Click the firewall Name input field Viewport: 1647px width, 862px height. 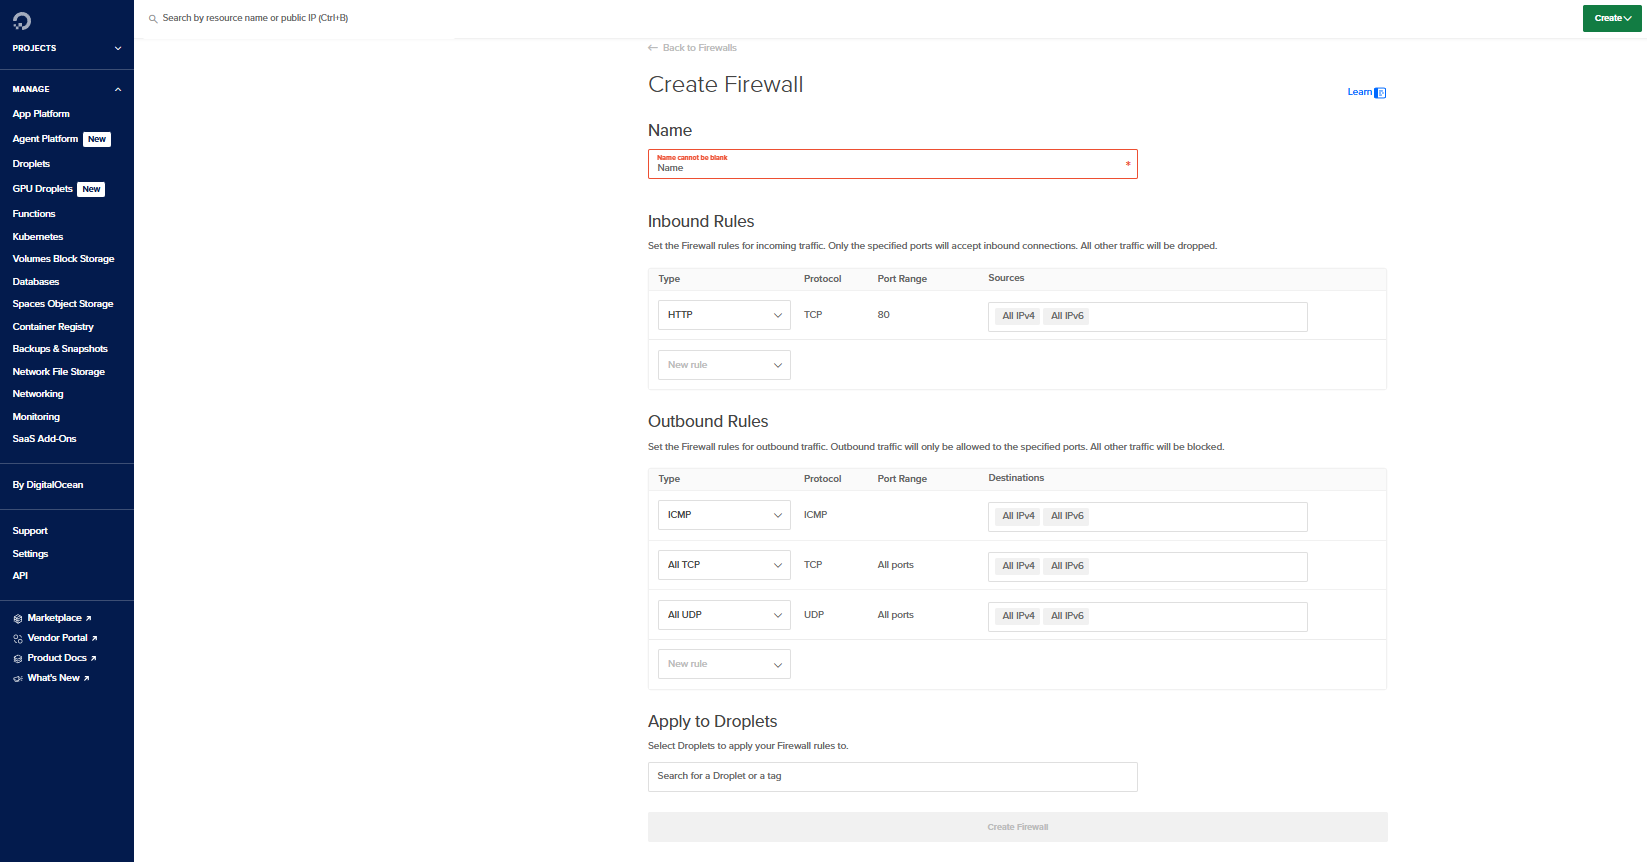pyautogui.click(x=892, y=165)
